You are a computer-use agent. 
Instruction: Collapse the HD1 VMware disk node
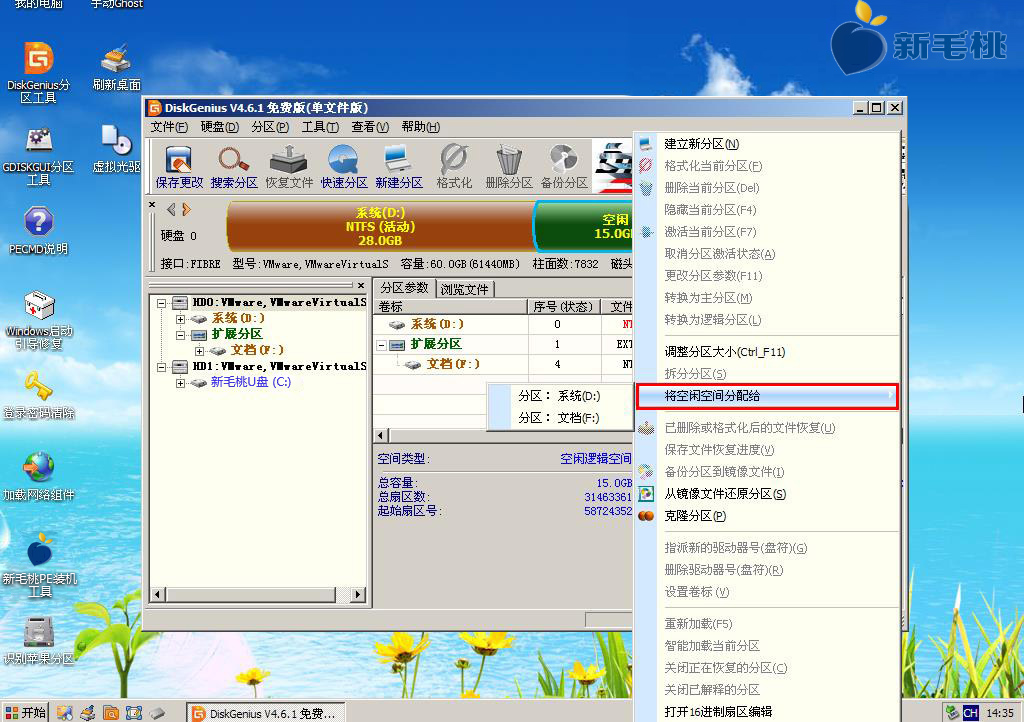point(161,367)
